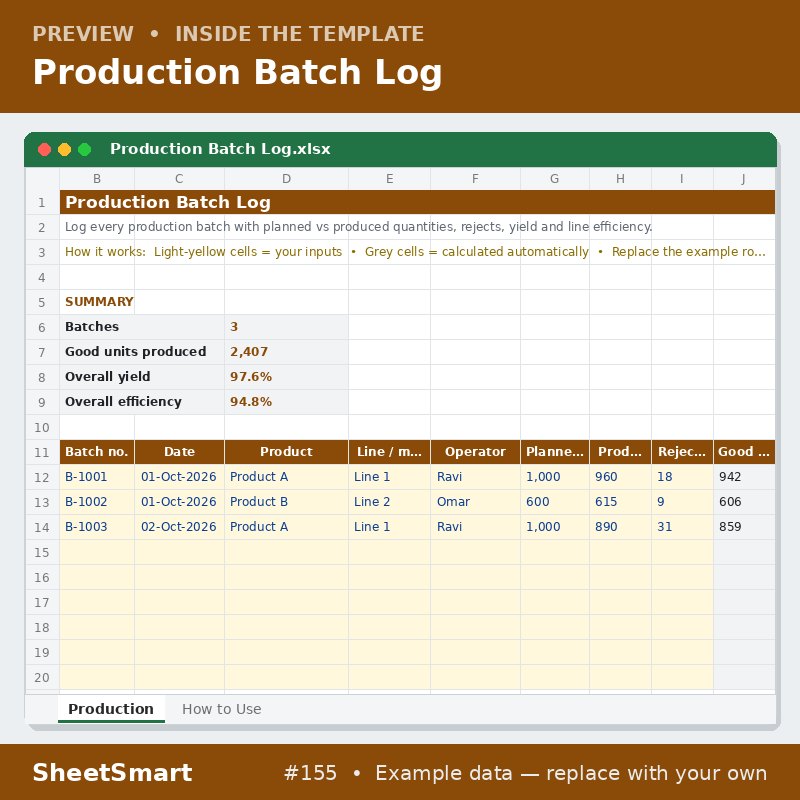
Task: Click the Rejec... header cell
Action: 682,452
